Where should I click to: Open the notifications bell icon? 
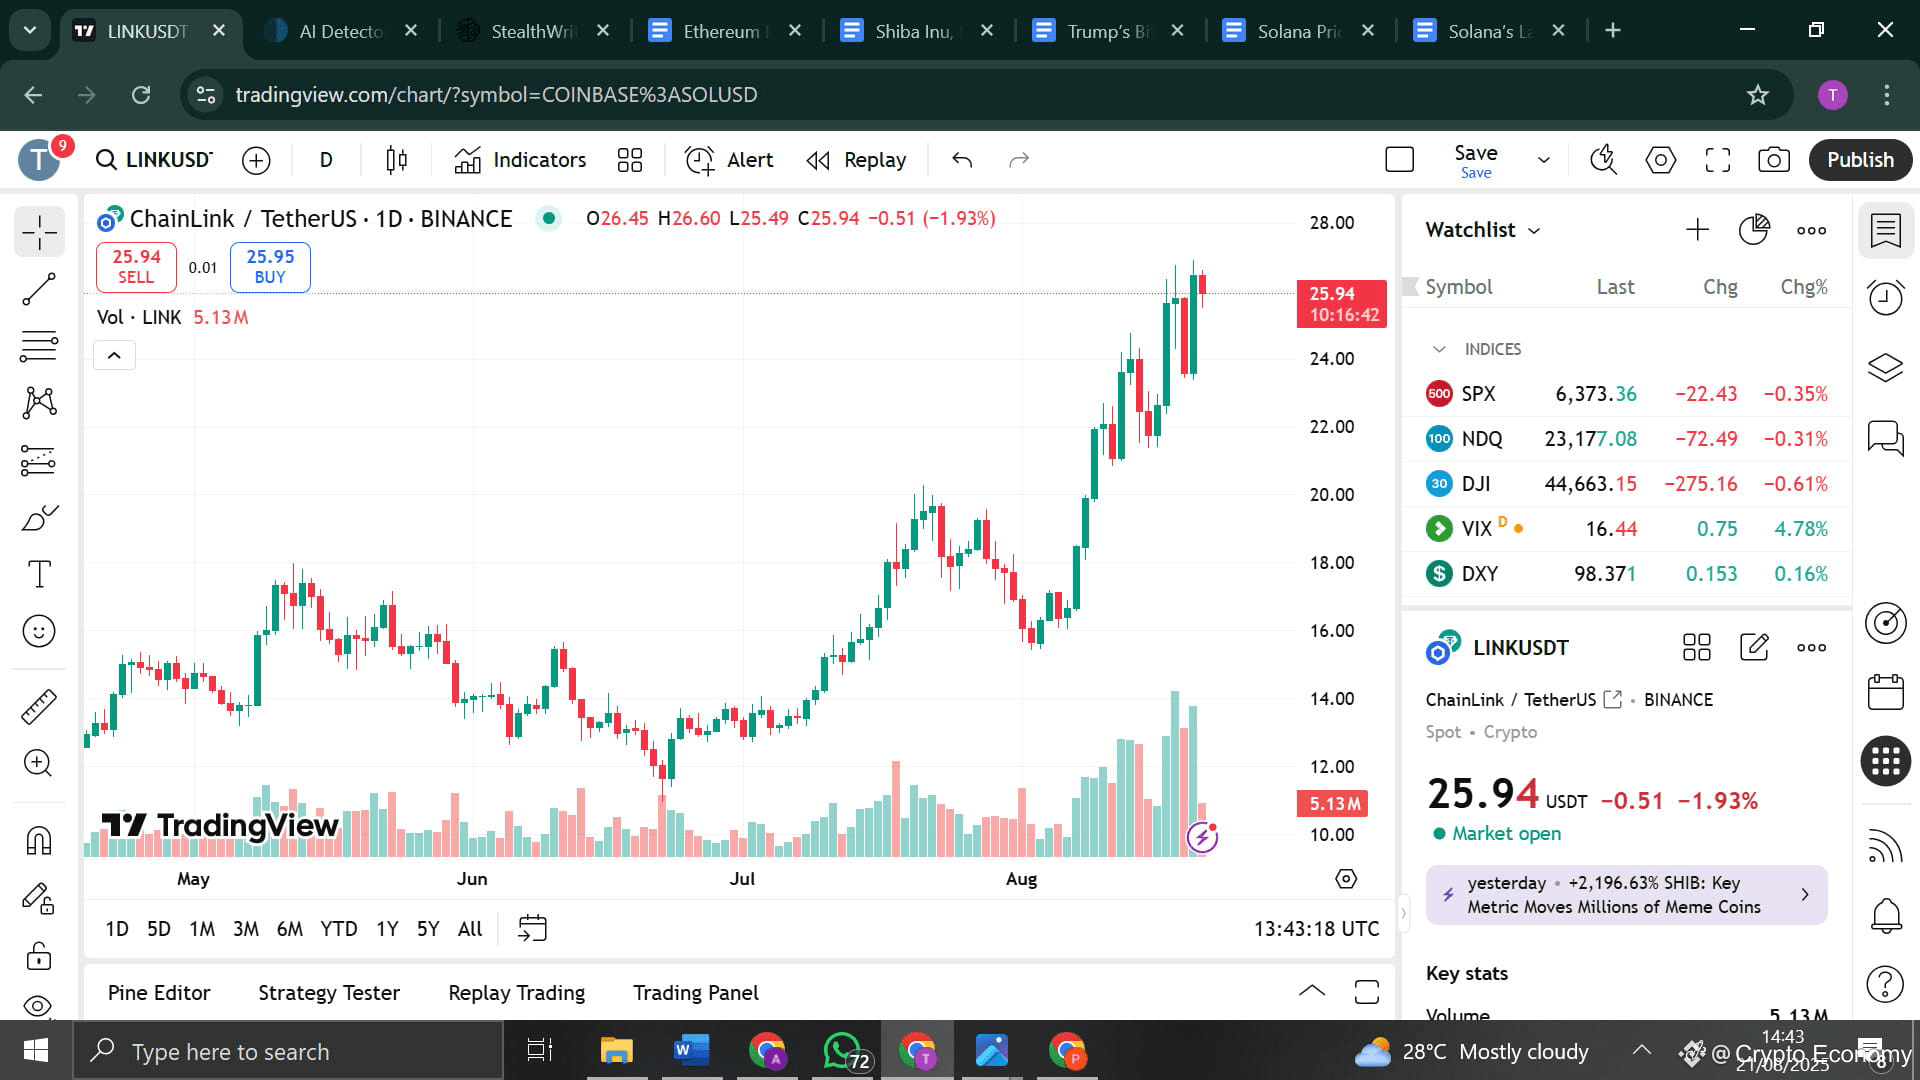pyautogui.click(x=1885, y=915)
